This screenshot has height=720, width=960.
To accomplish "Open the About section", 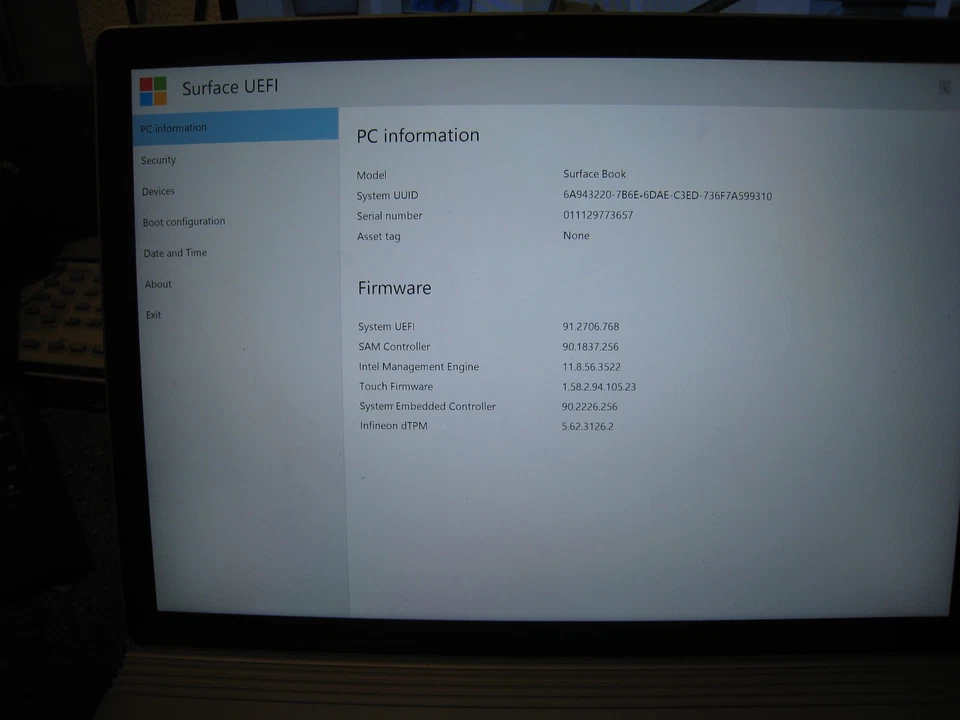I will click(157, 284).
